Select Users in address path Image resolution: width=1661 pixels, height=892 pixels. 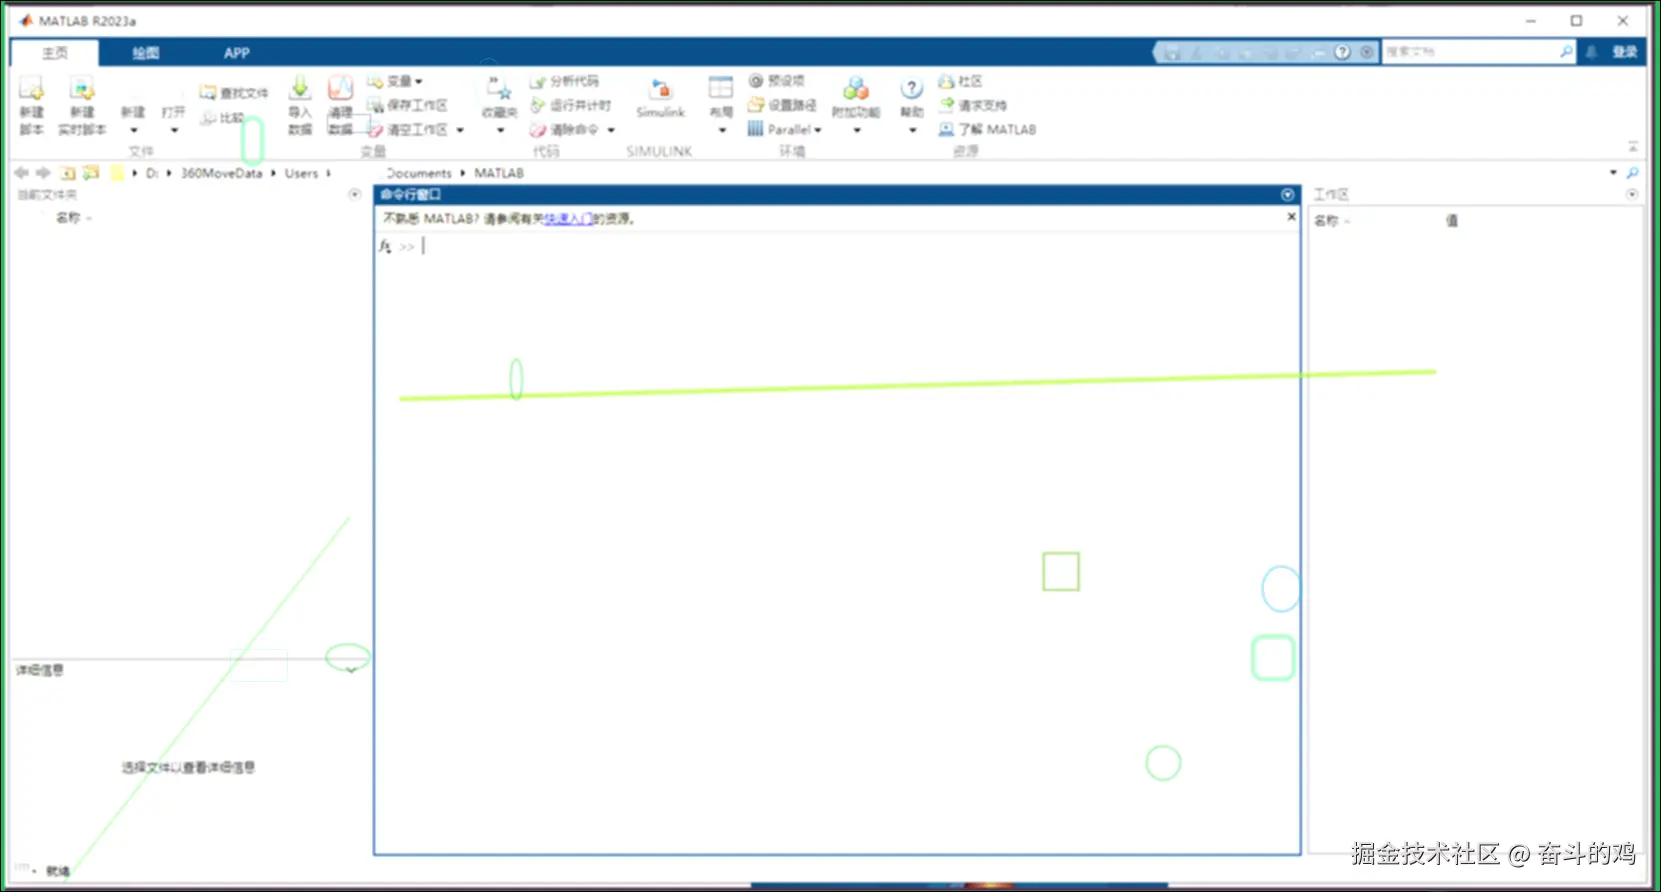point(301,173)
